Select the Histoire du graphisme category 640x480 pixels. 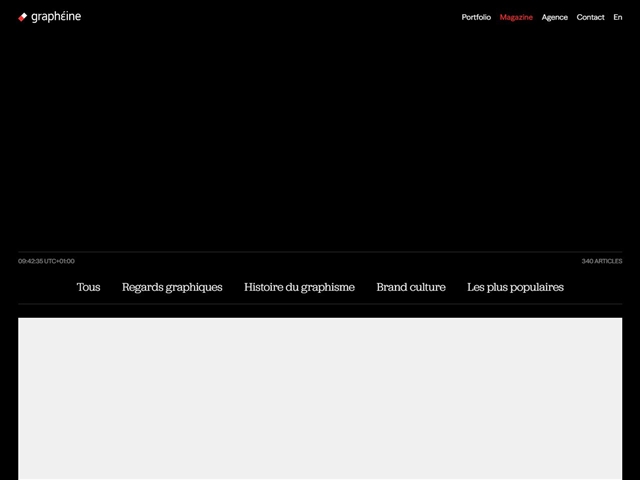point(299,287)
